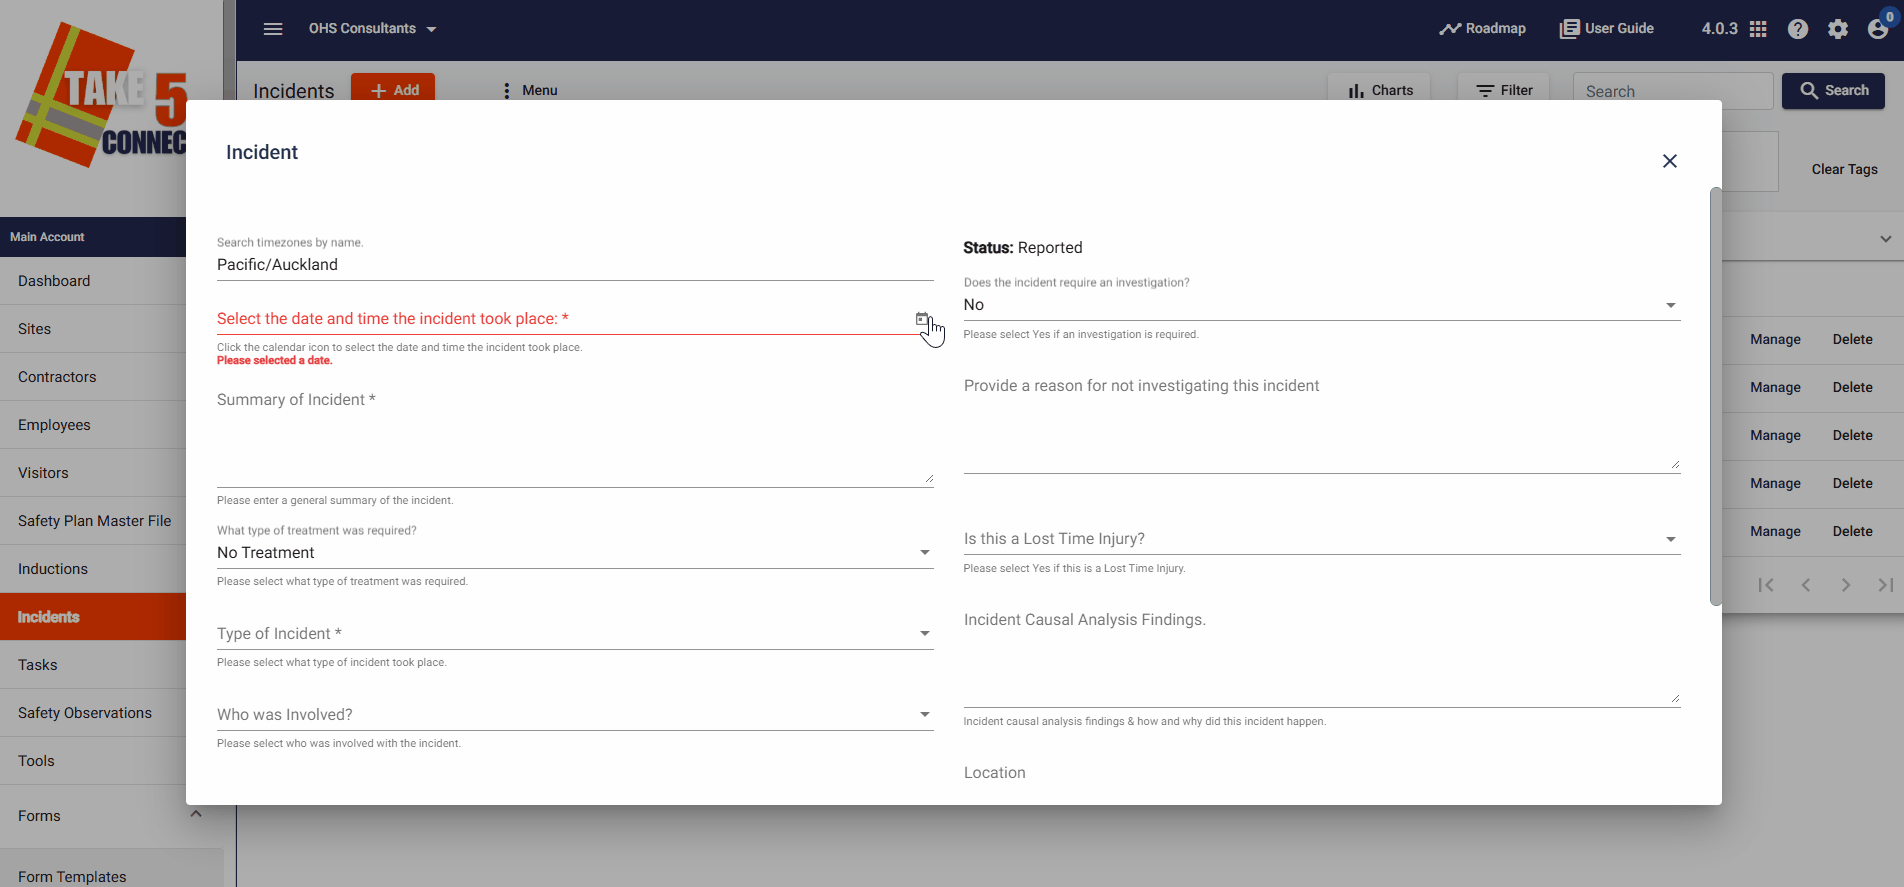
Task: Click the Add incident button
Action: (x=393, y=89)
